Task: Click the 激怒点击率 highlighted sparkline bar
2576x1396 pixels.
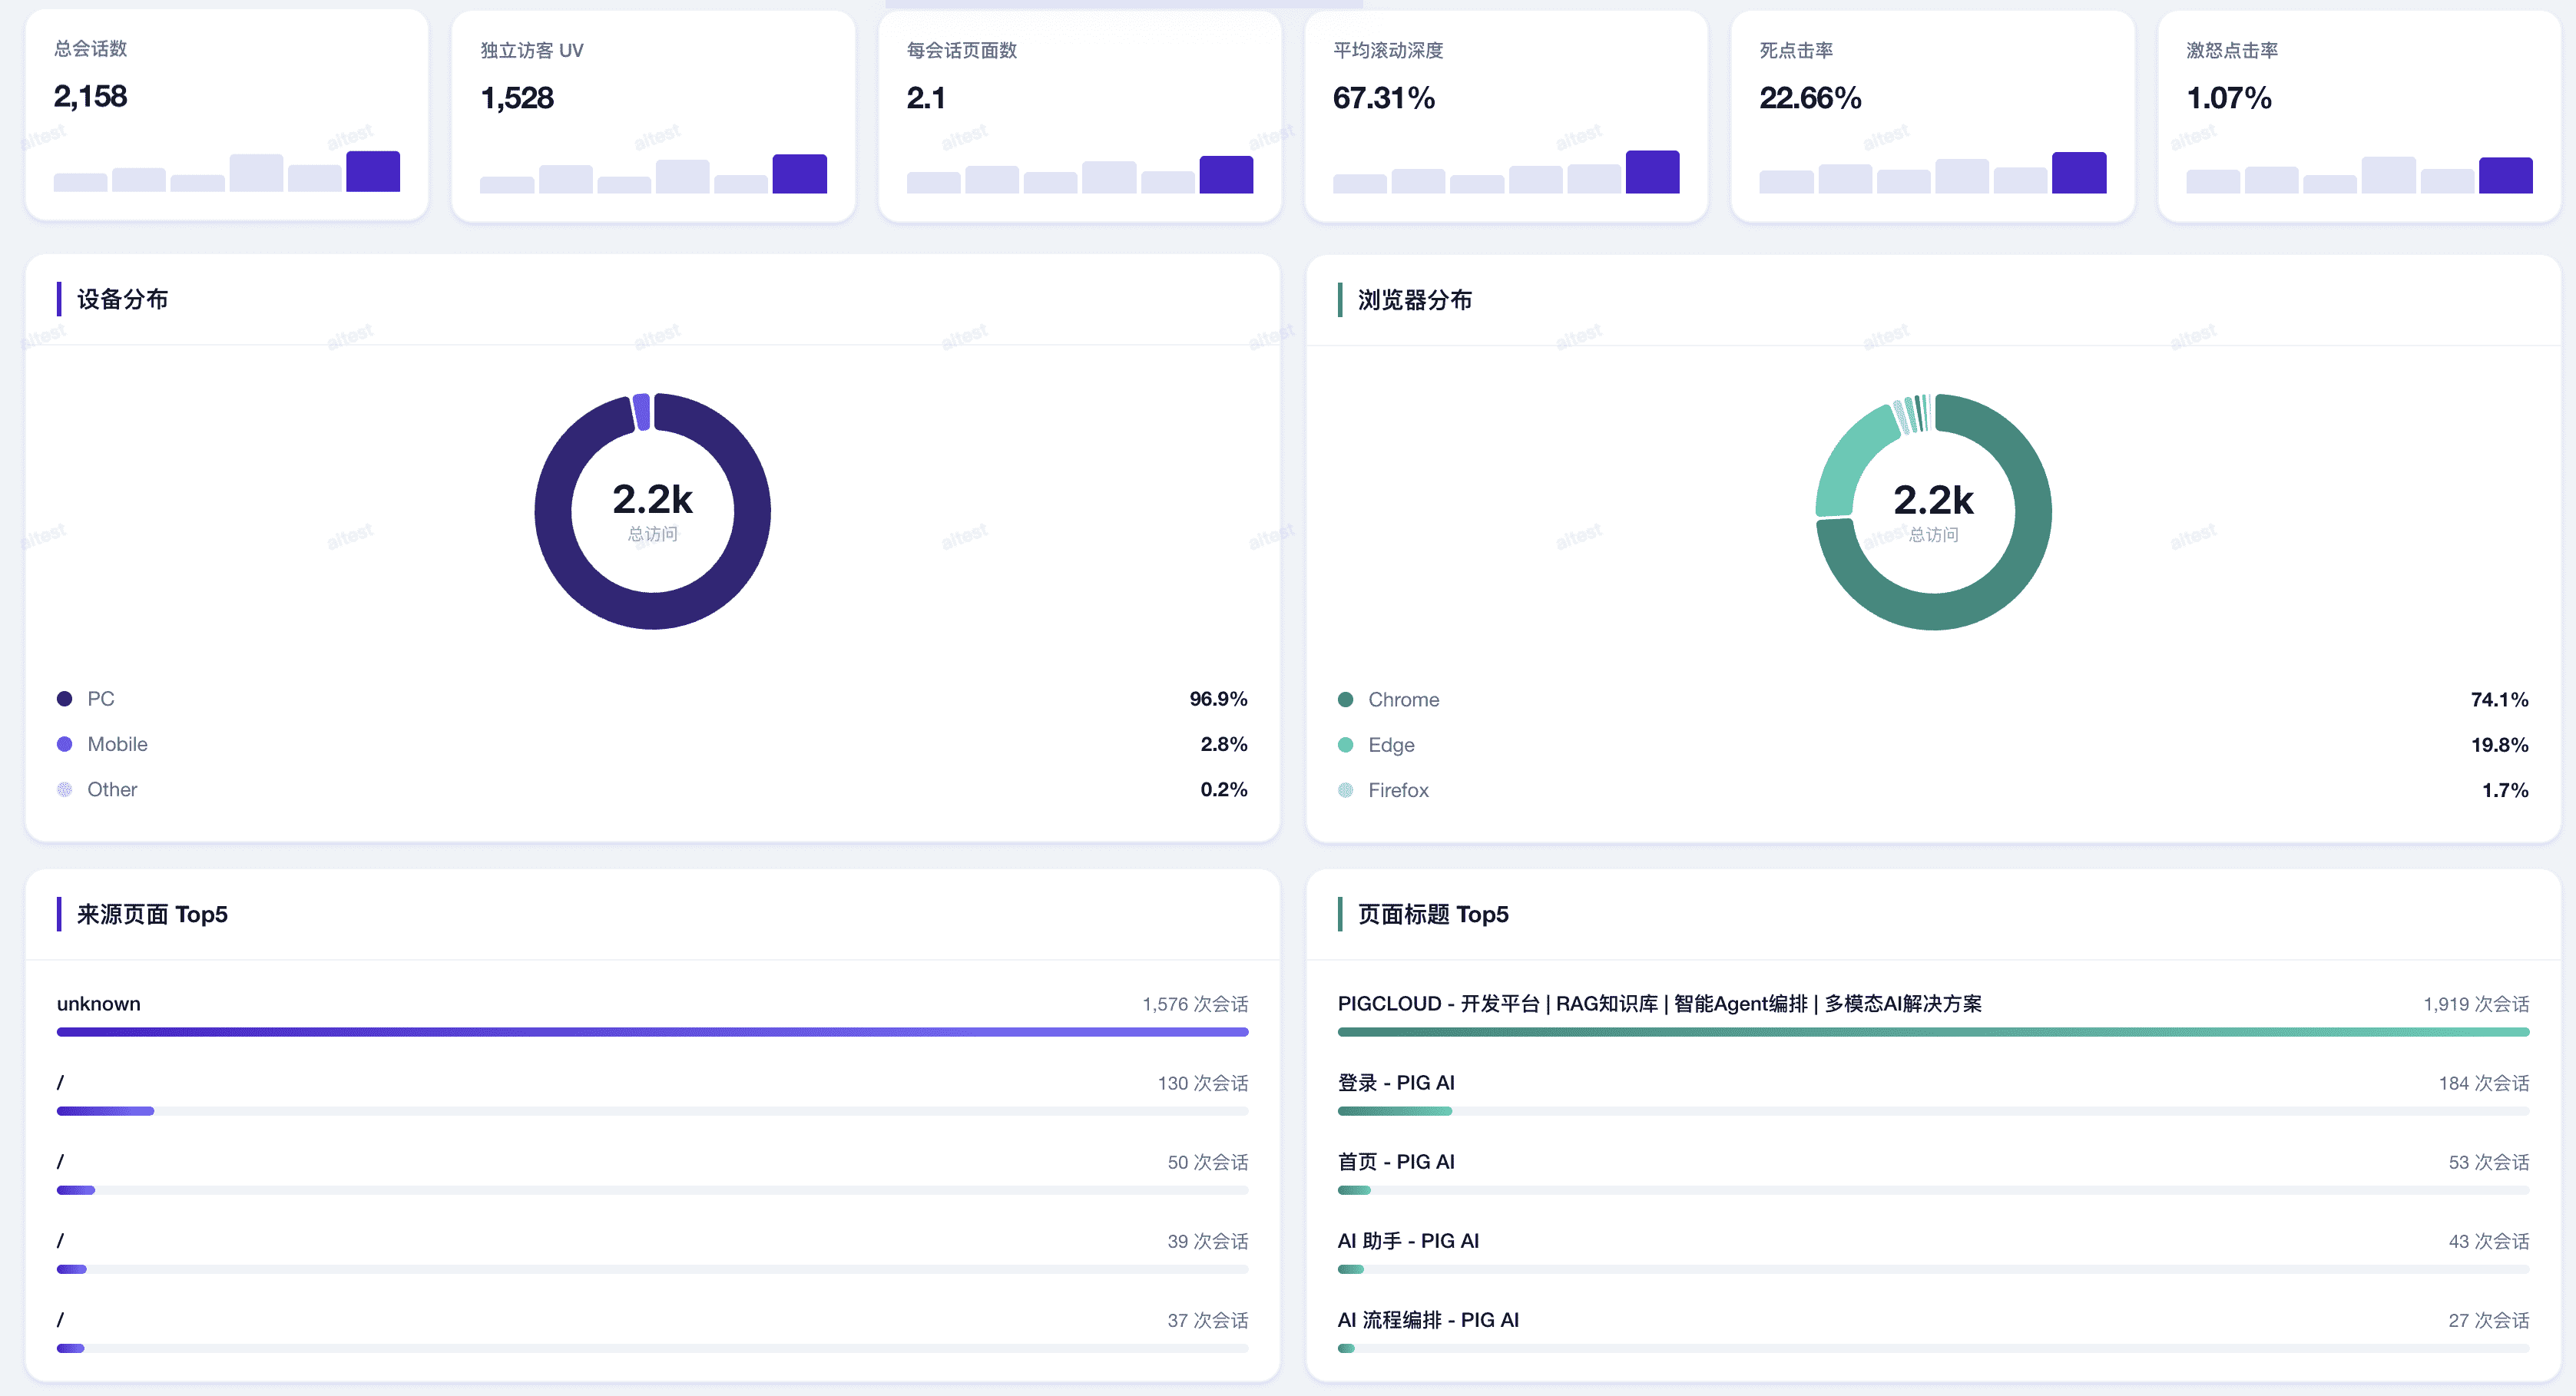Action: coord(2505,175)
